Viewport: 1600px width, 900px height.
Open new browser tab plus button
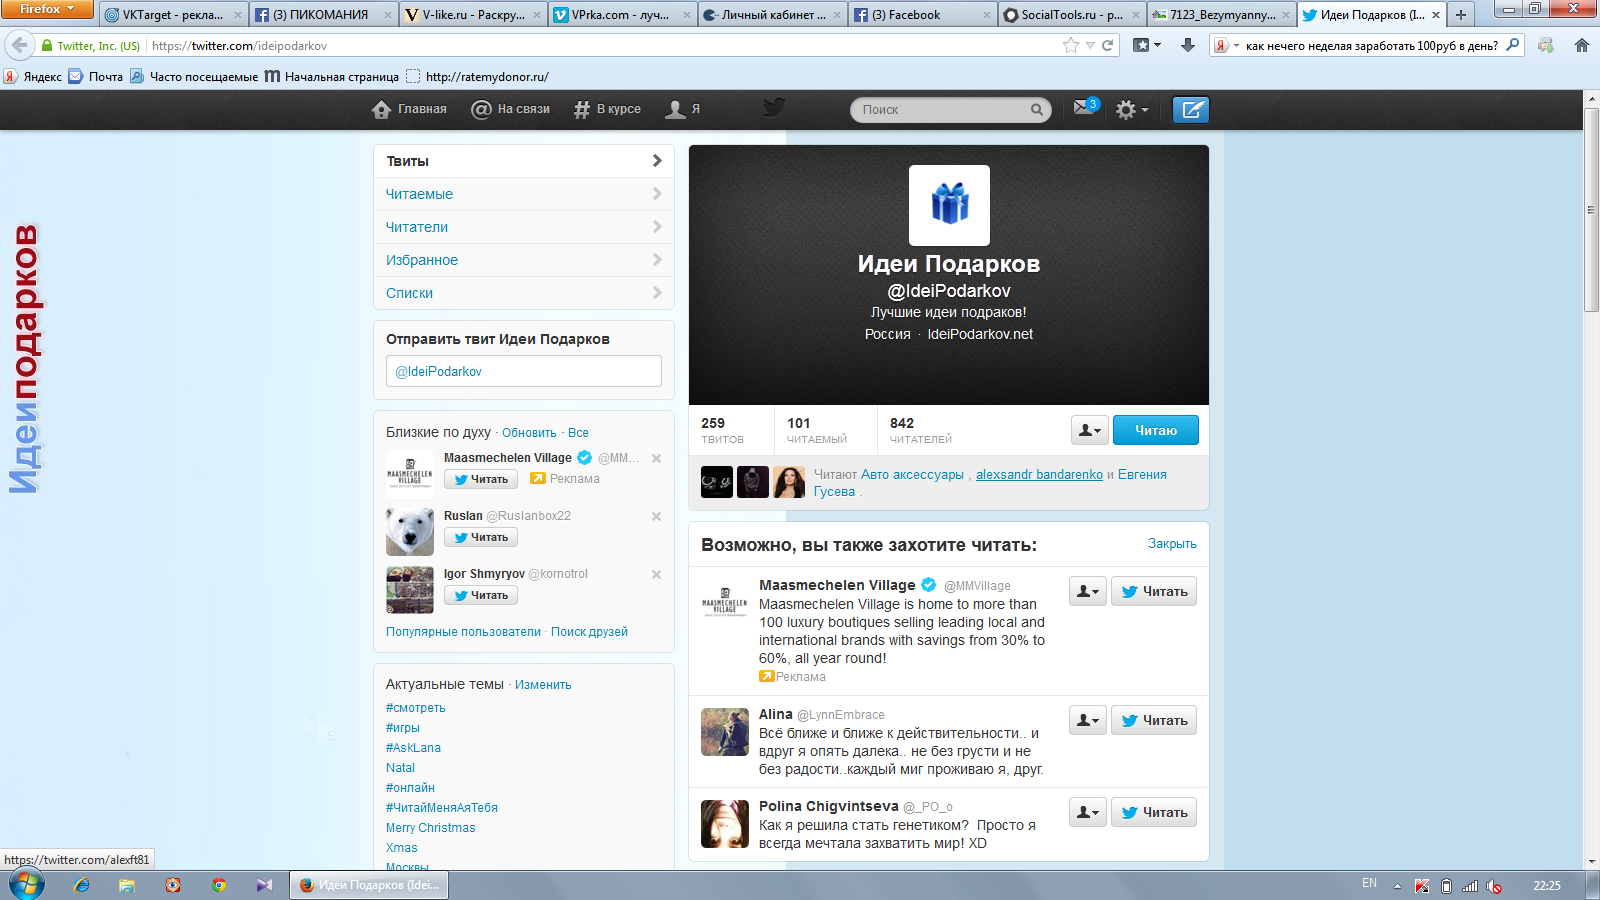(1461, 14)
